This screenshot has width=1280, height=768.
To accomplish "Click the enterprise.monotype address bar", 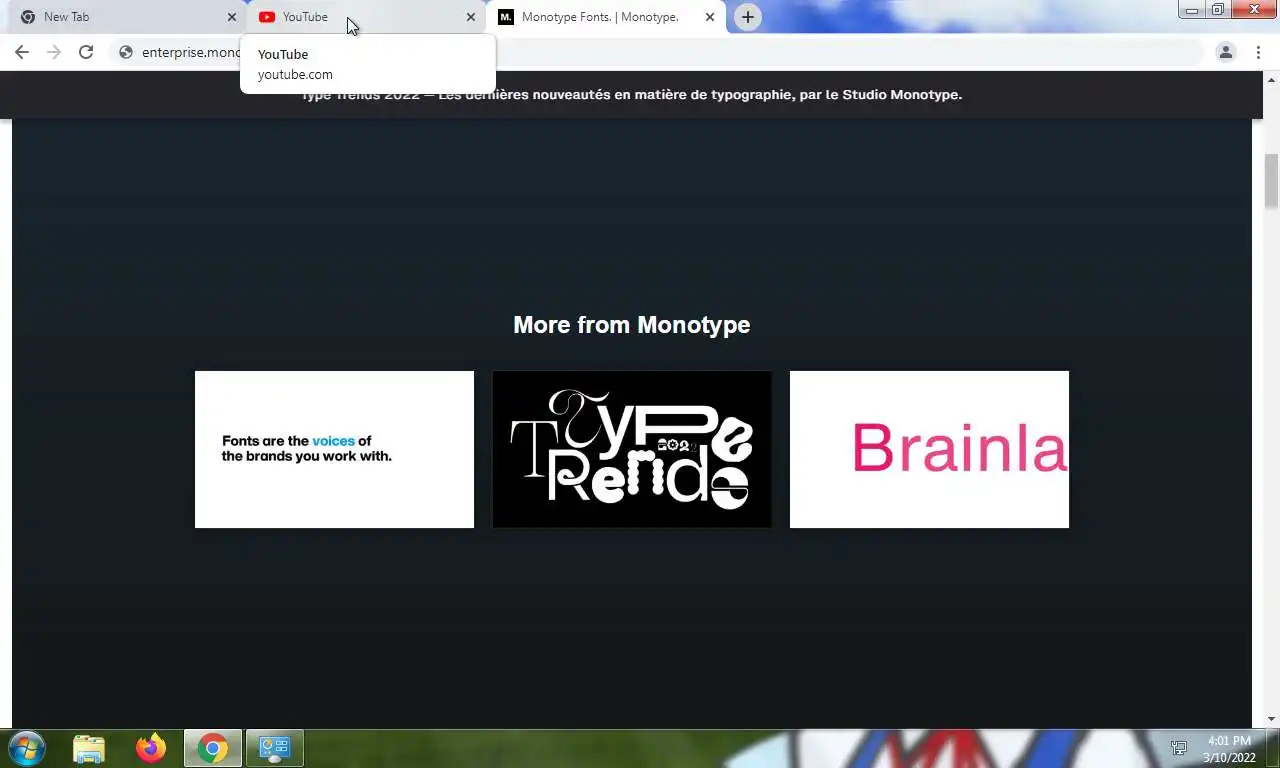I will click(655, 52).
